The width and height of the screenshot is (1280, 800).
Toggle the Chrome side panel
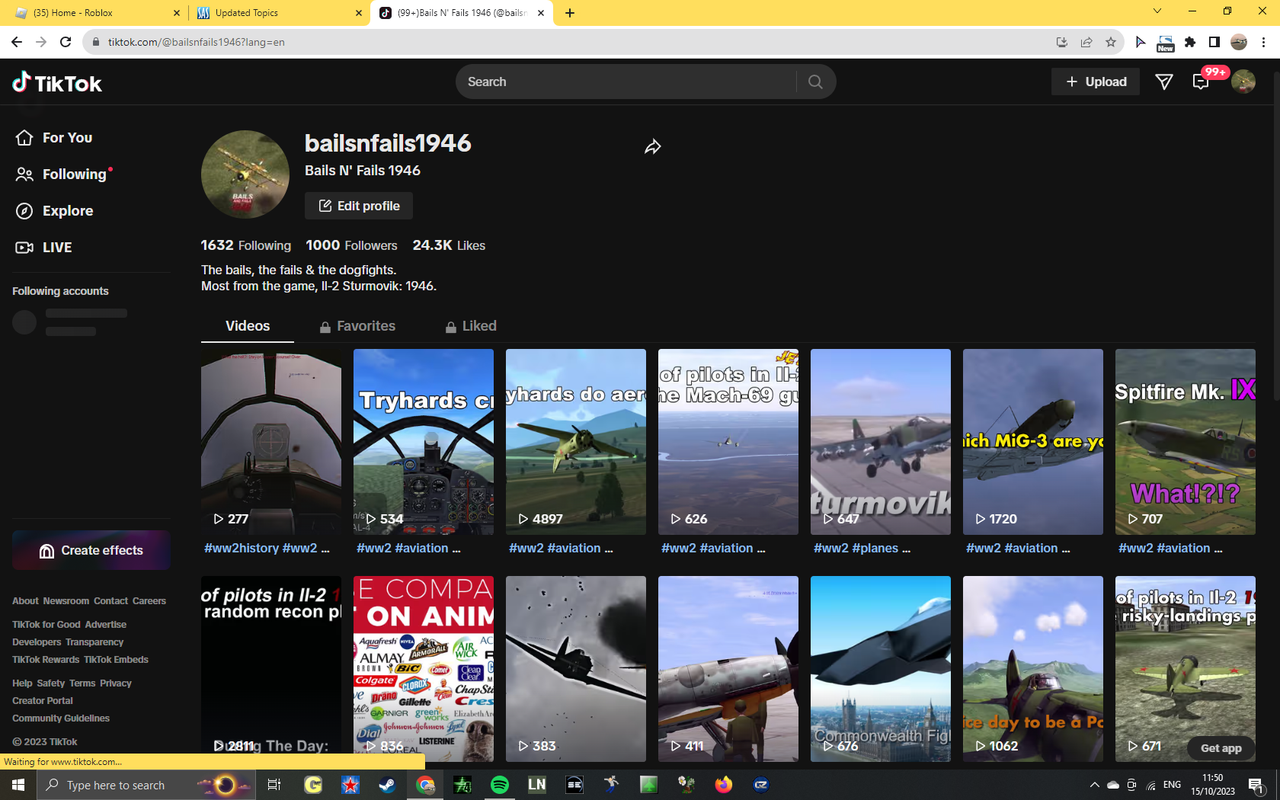[x=1214, y=42]
